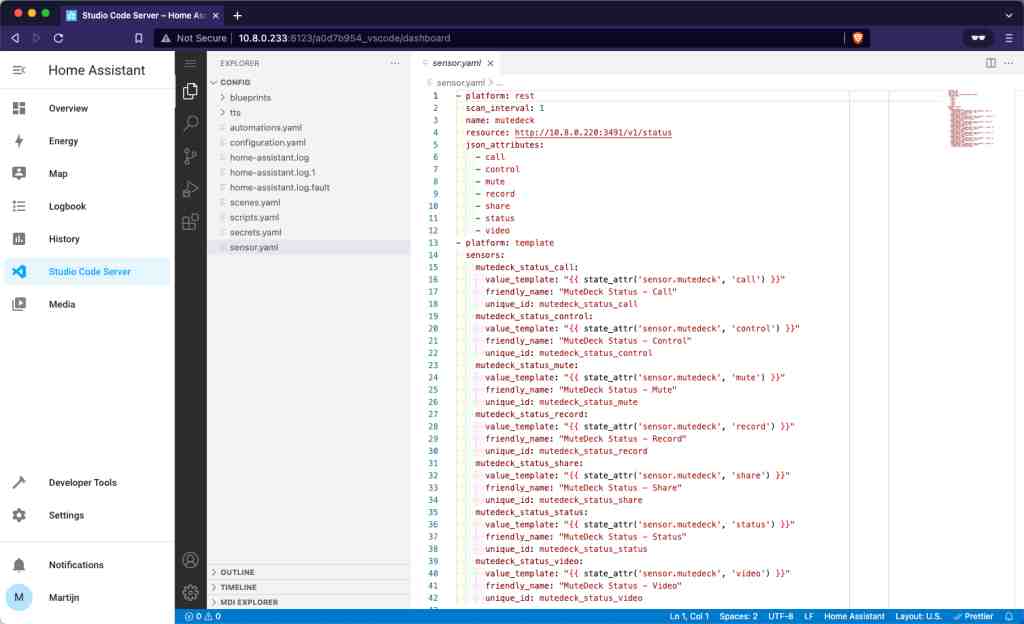This screenshot has height=624, width=1024.
Task: Open the Energy panel
Action: pyautogui.click(x=87, y=141)
